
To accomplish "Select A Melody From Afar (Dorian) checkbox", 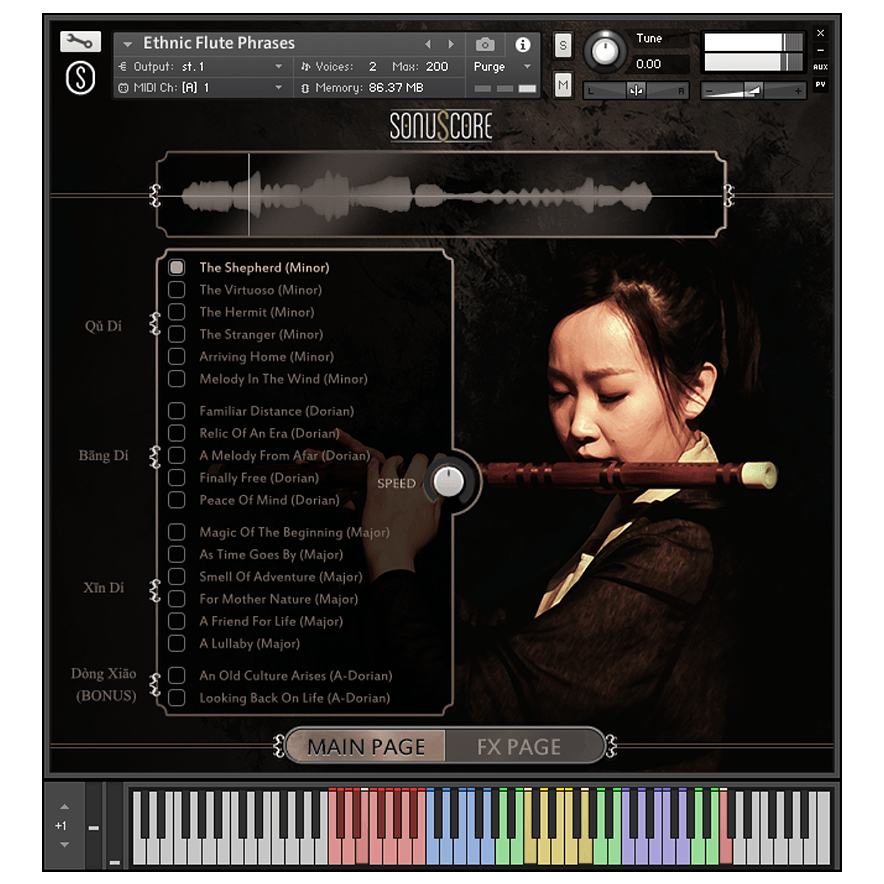I will (x=176, y=456).
